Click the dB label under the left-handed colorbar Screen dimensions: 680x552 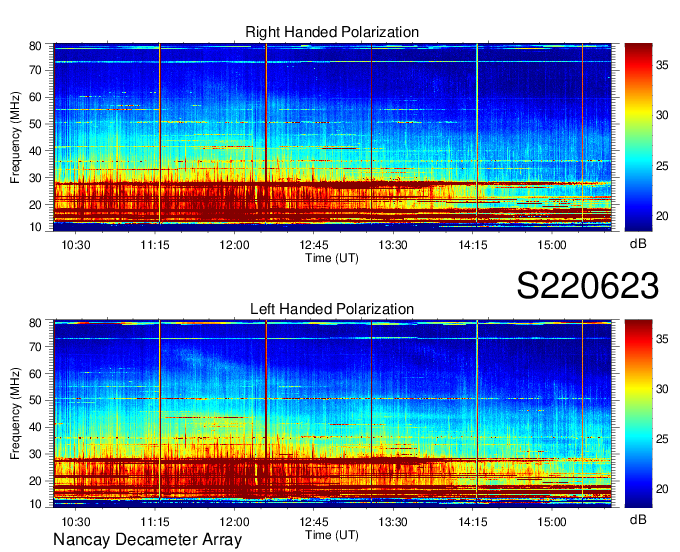click(638, 519)
